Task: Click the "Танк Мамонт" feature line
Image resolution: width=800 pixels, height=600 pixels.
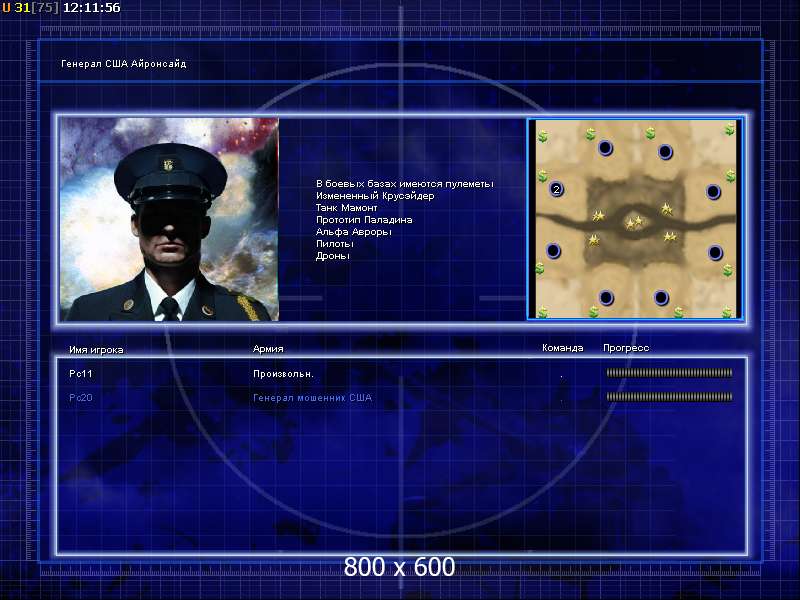Action: [347, 208]
